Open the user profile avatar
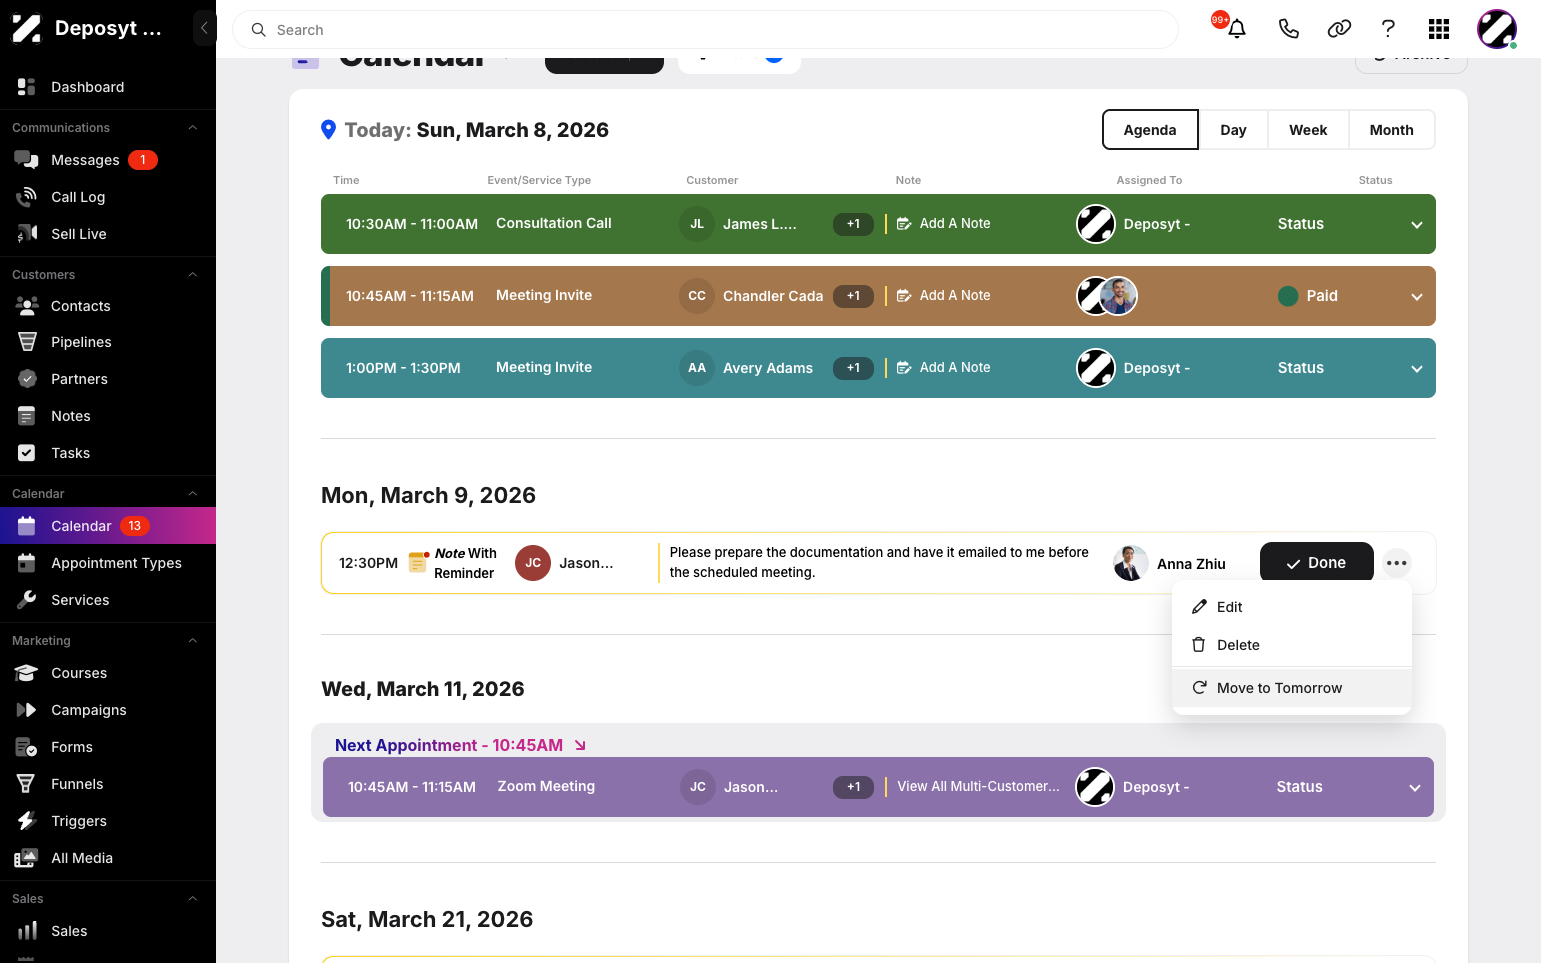This screenshot has height=963, width=1541. [1497, 29]
